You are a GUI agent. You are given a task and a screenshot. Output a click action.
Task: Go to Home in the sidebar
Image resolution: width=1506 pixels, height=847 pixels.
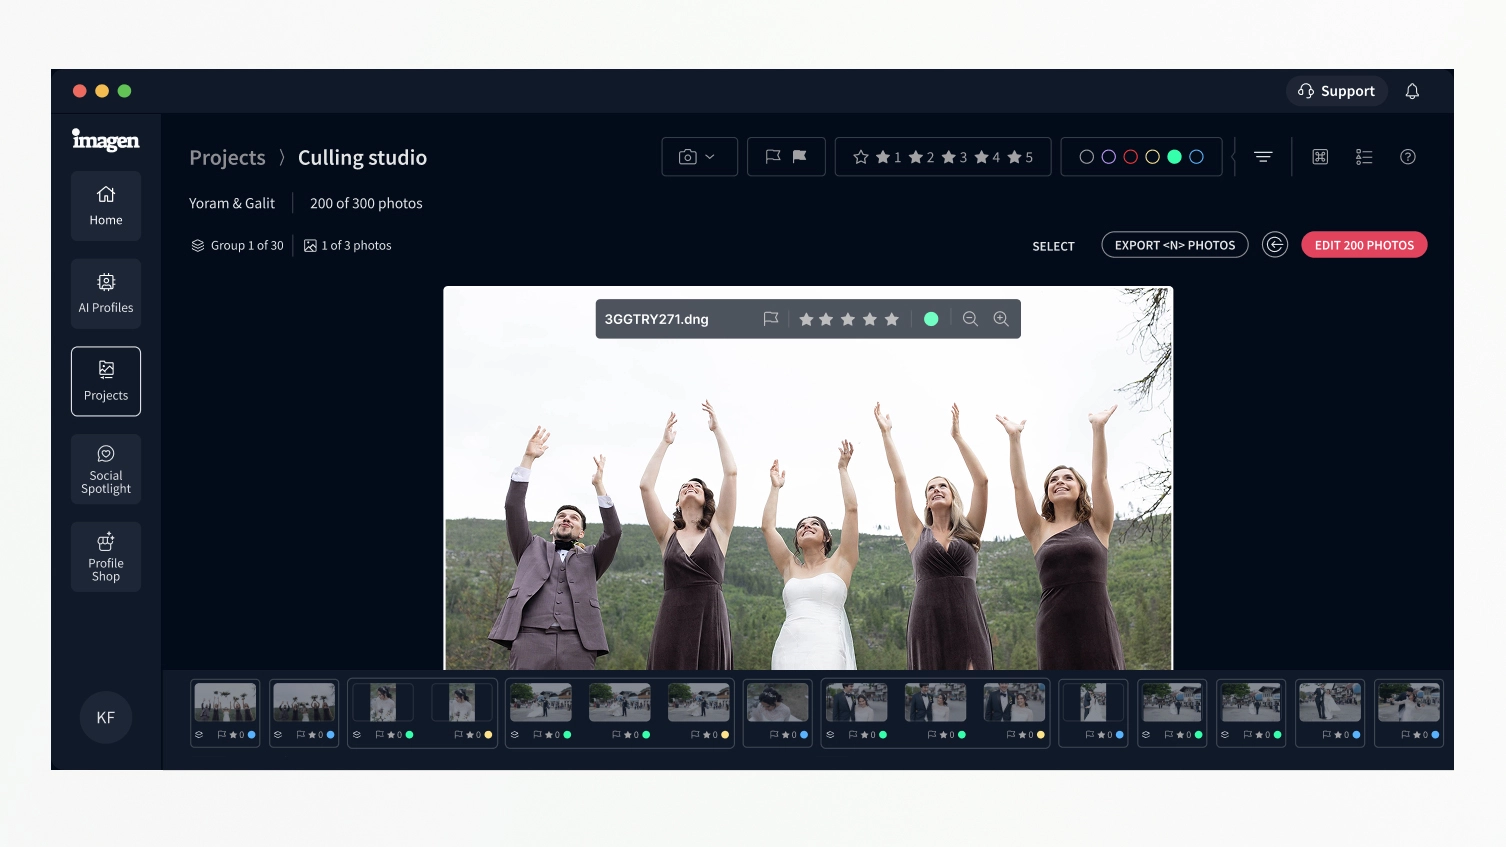(106, 206)
